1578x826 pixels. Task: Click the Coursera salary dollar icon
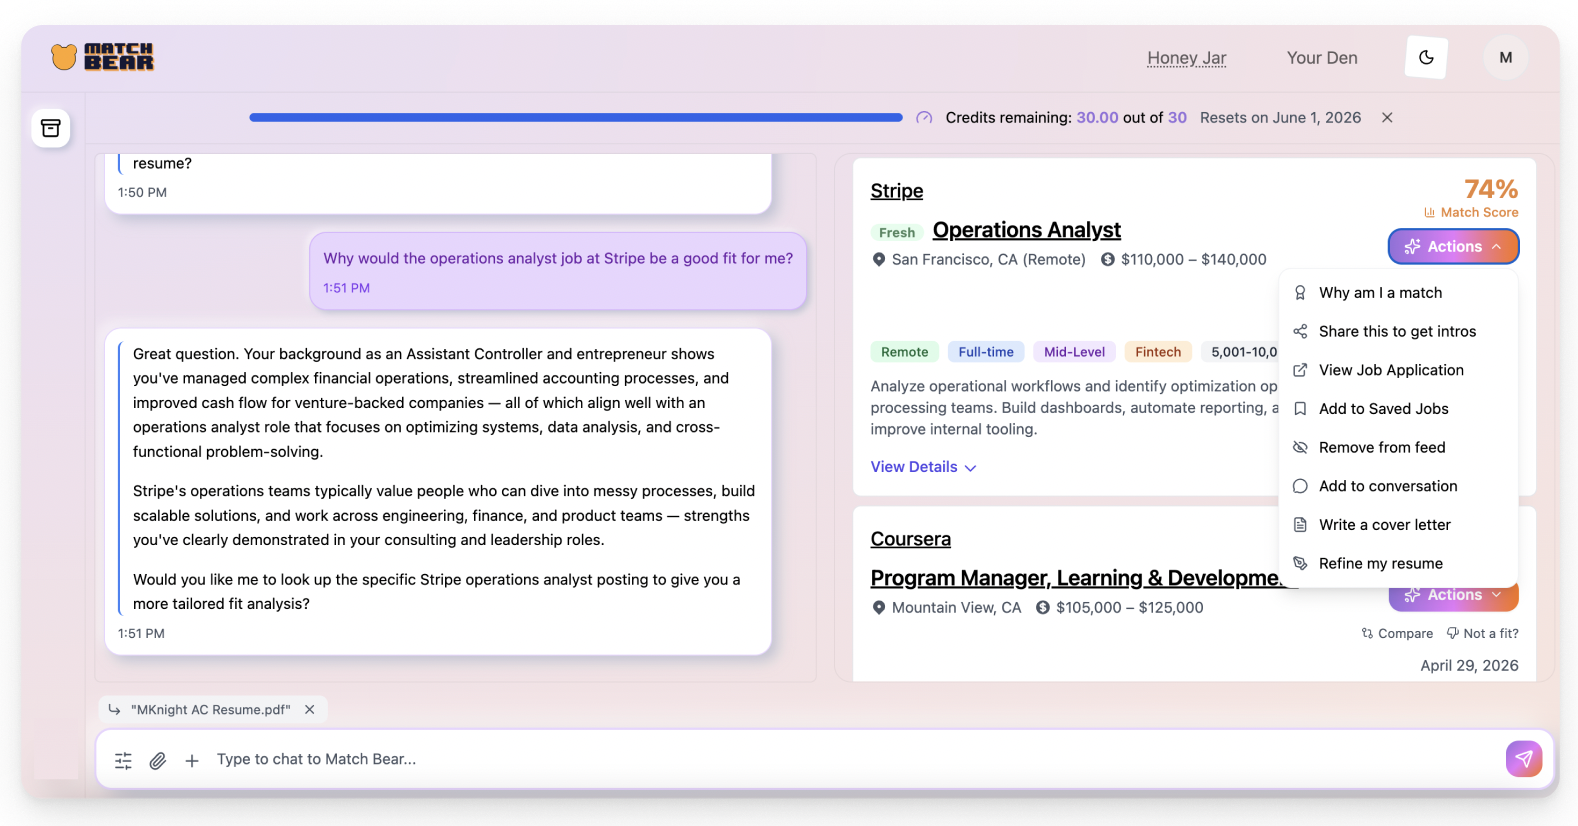[1043, 608]
